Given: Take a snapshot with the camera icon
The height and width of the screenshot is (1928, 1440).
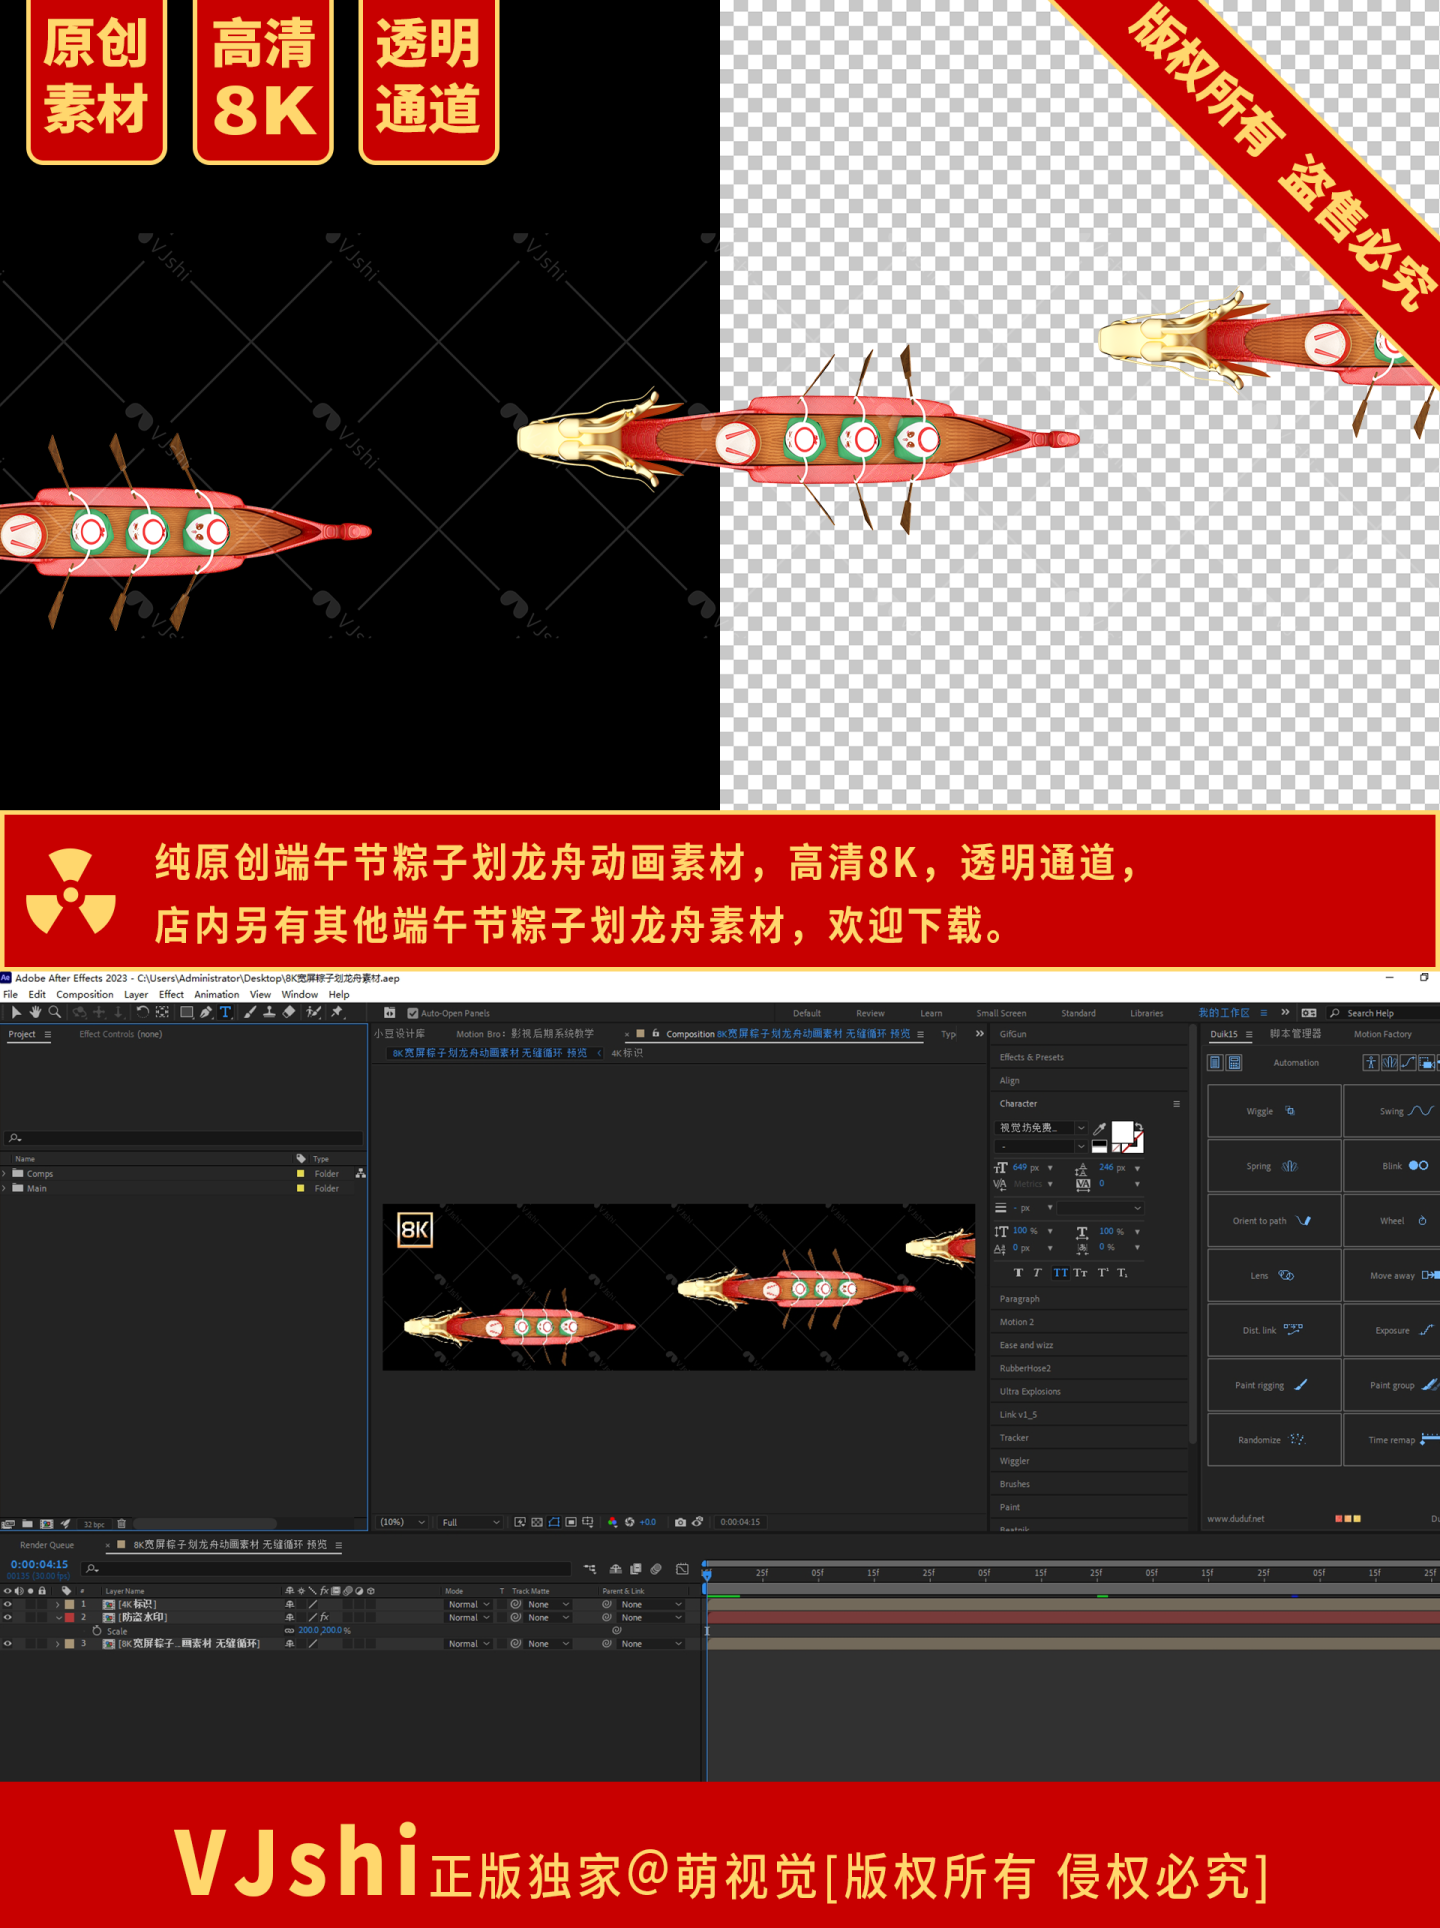Looking at the screenshot, I should [680, 1522].
